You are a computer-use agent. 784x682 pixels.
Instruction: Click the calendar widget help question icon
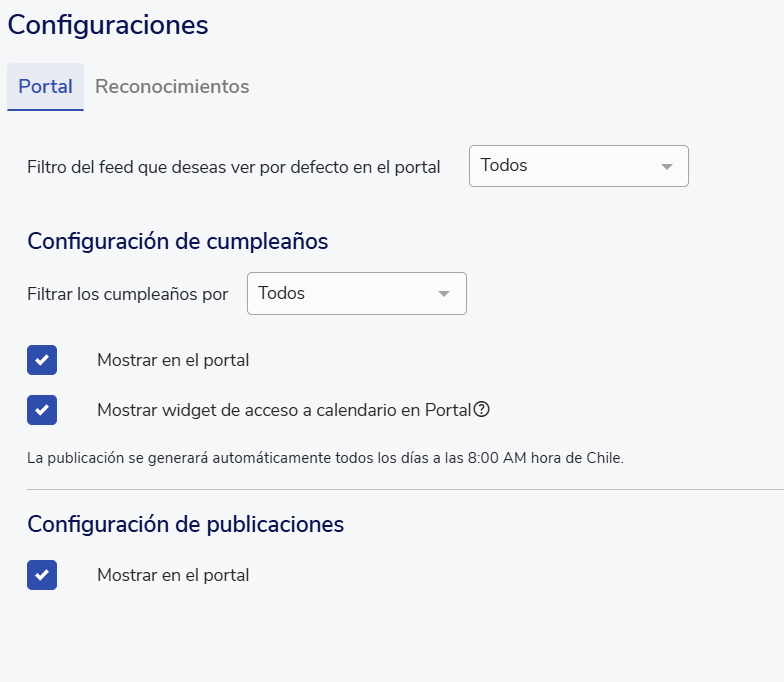pos(482,409)
